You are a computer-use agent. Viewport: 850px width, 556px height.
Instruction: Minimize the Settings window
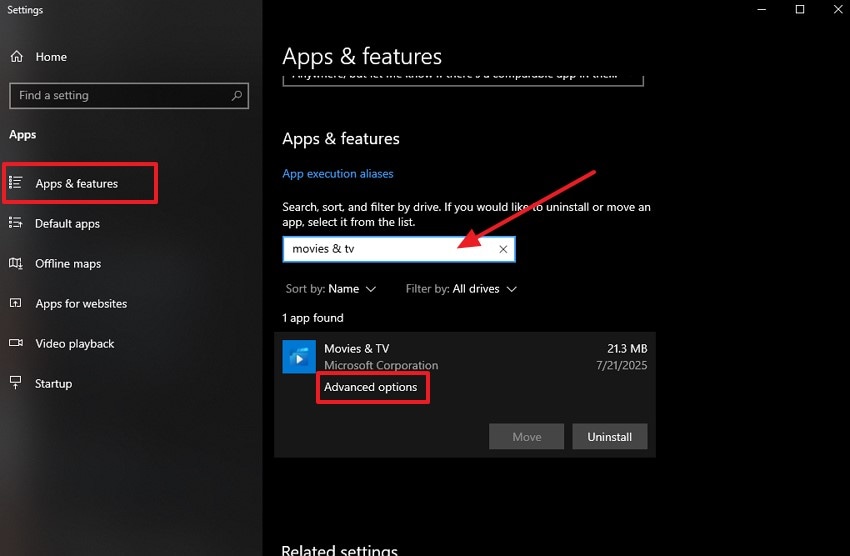tap(762, 9)
